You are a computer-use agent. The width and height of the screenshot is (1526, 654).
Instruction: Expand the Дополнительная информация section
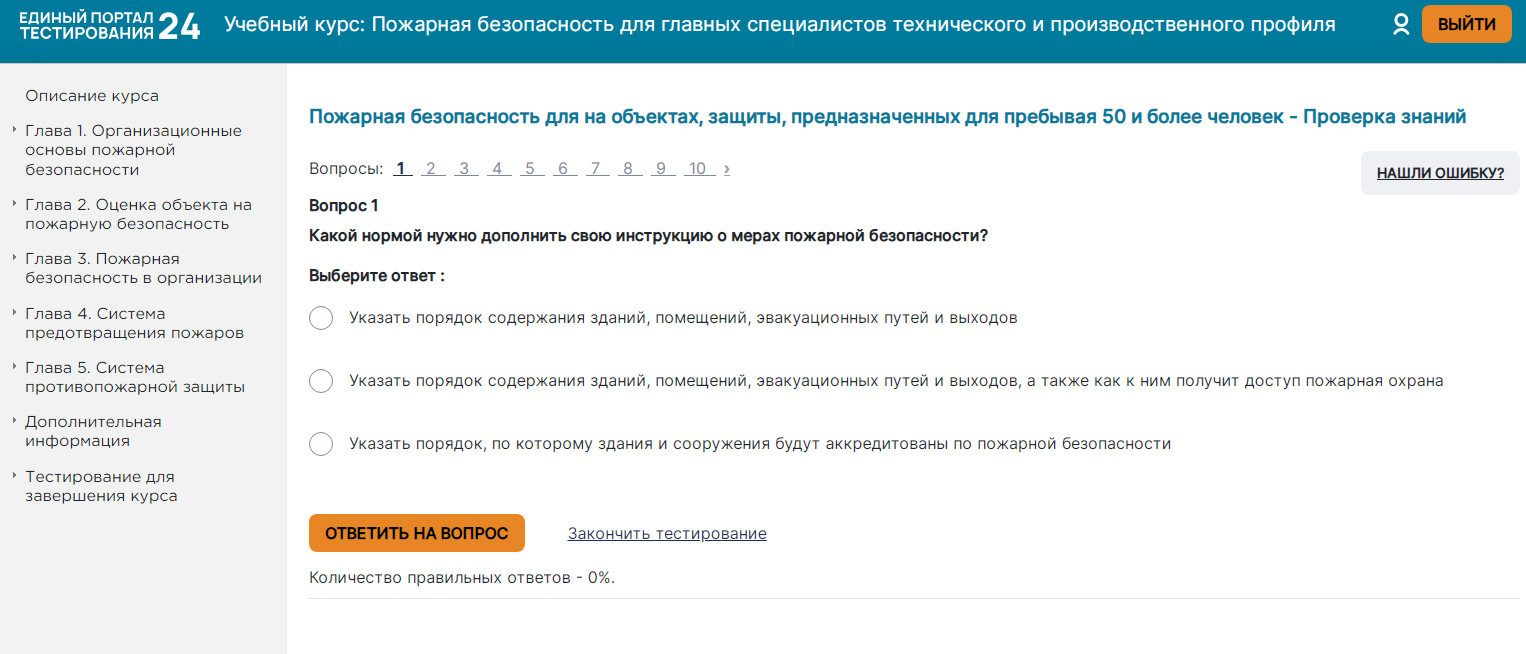coord(93,431)
